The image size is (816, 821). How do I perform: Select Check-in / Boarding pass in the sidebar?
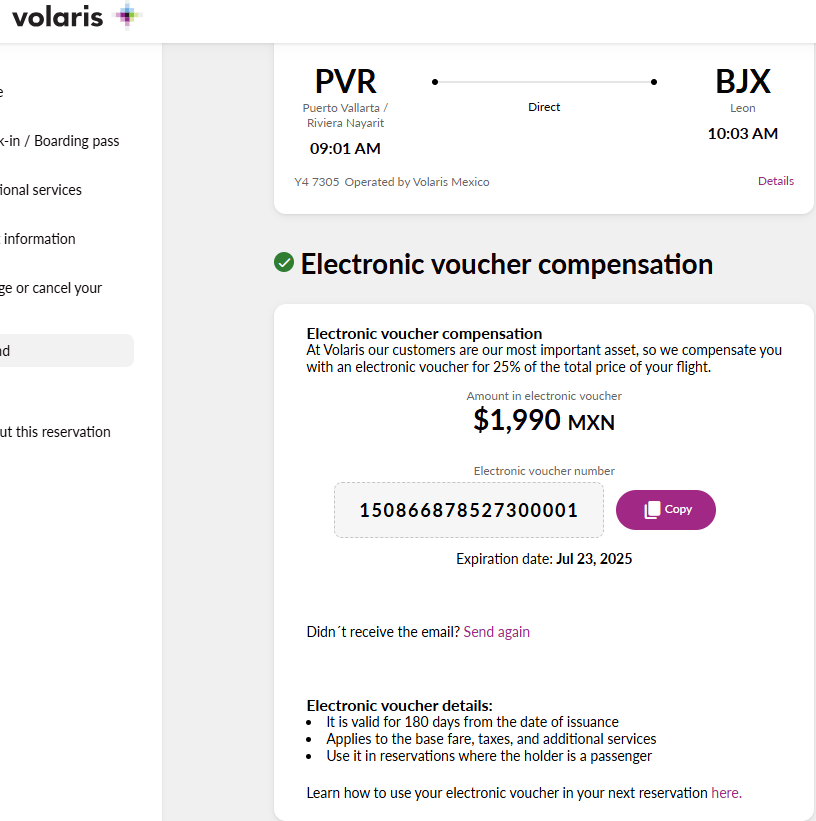pos(59,141)
